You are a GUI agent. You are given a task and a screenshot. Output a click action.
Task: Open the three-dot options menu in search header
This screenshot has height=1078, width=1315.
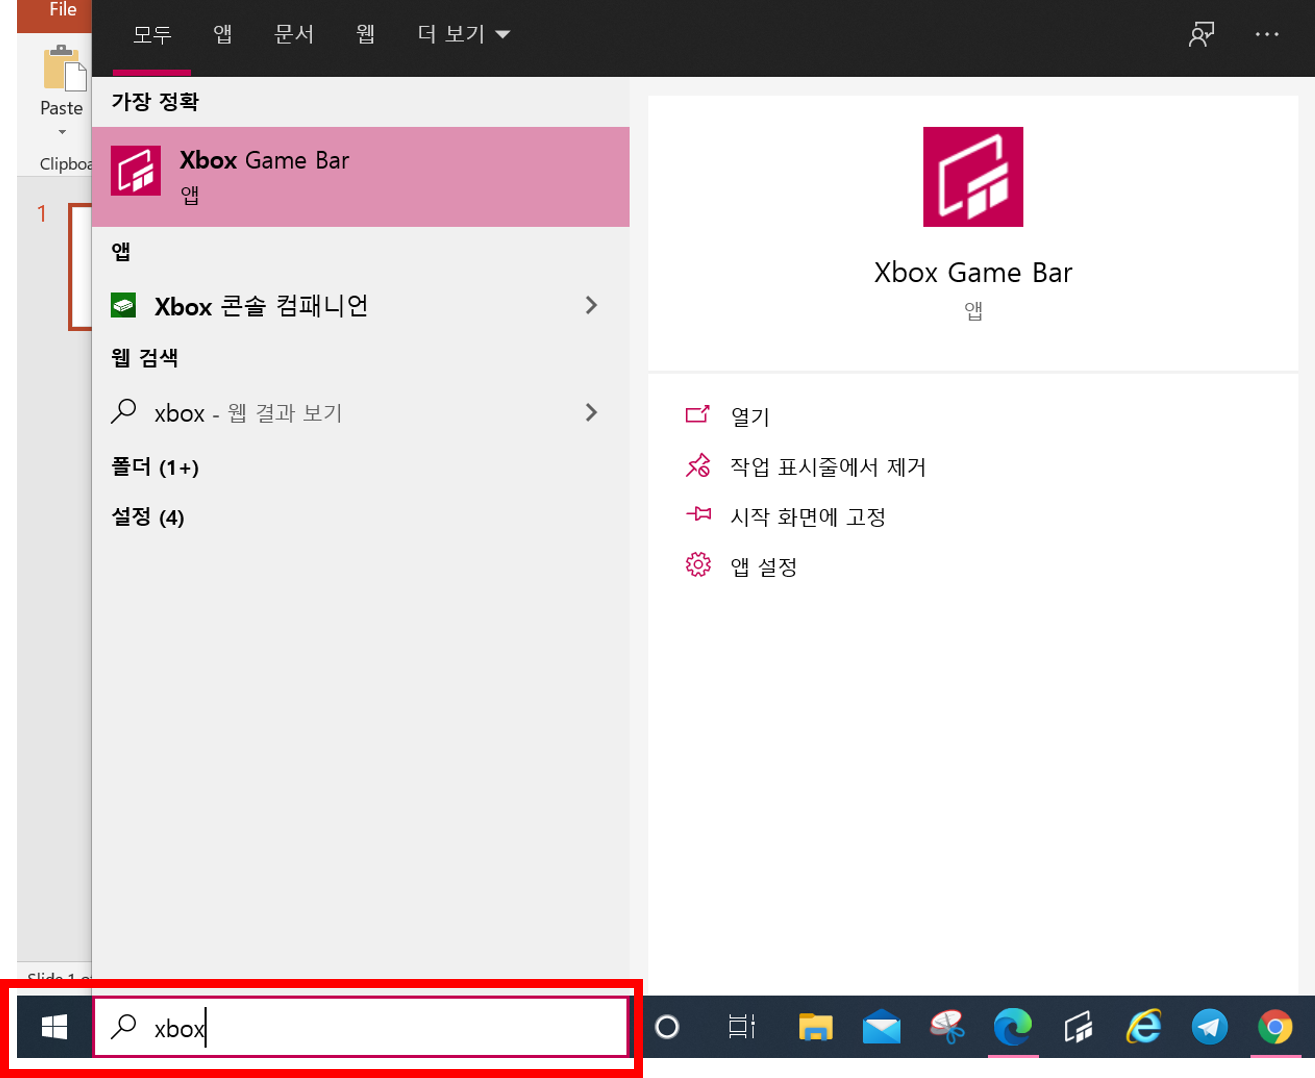coord(1267,34)
